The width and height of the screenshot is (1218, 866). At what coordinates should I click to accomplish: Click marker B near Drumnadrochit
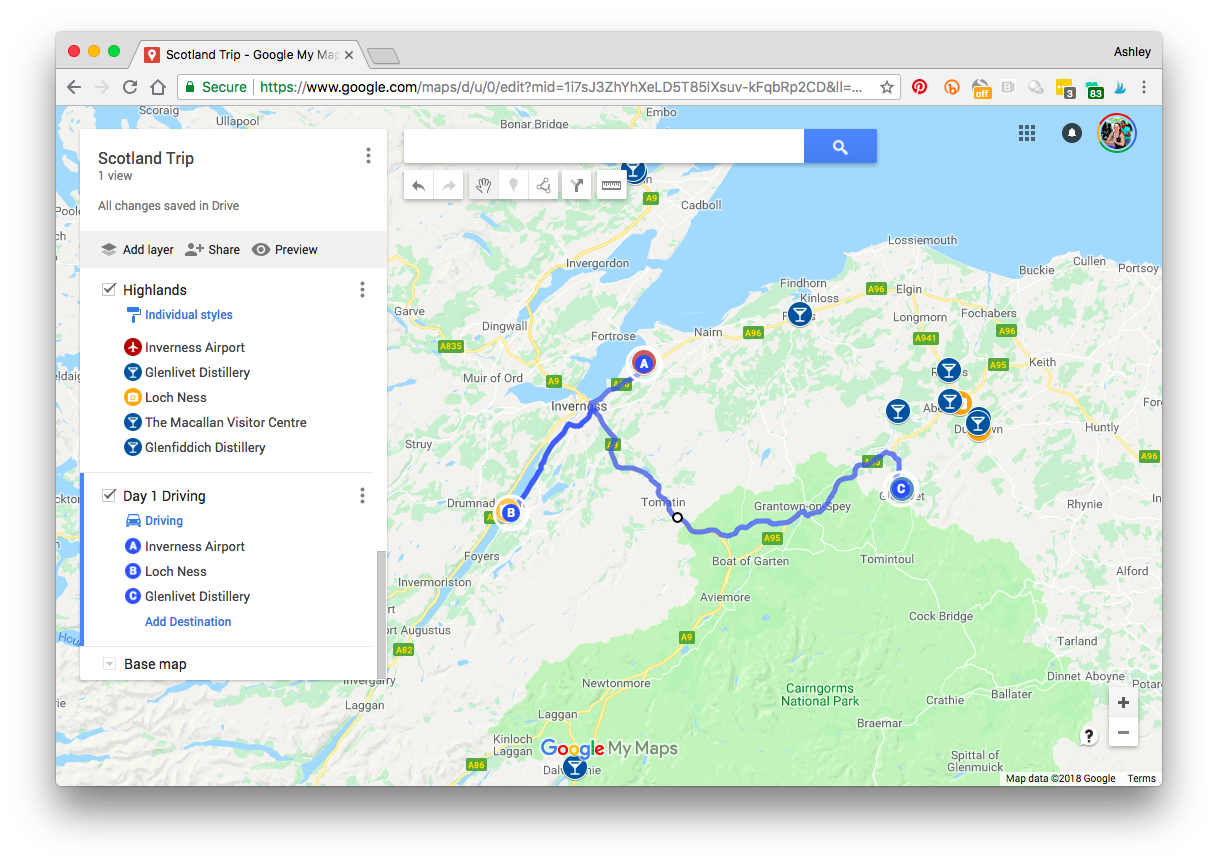[510, 512]
